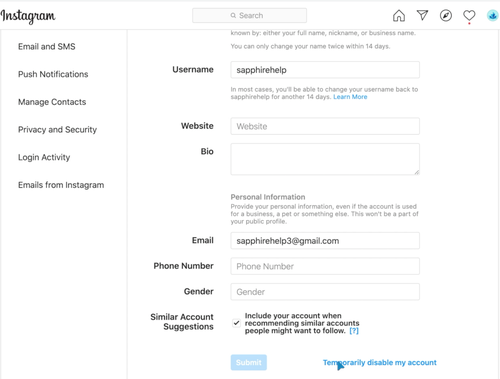Viewport: 500px width, 379px height.
Task: Toggle similar account suggestions checkbox
Action: tap(236, 323)
